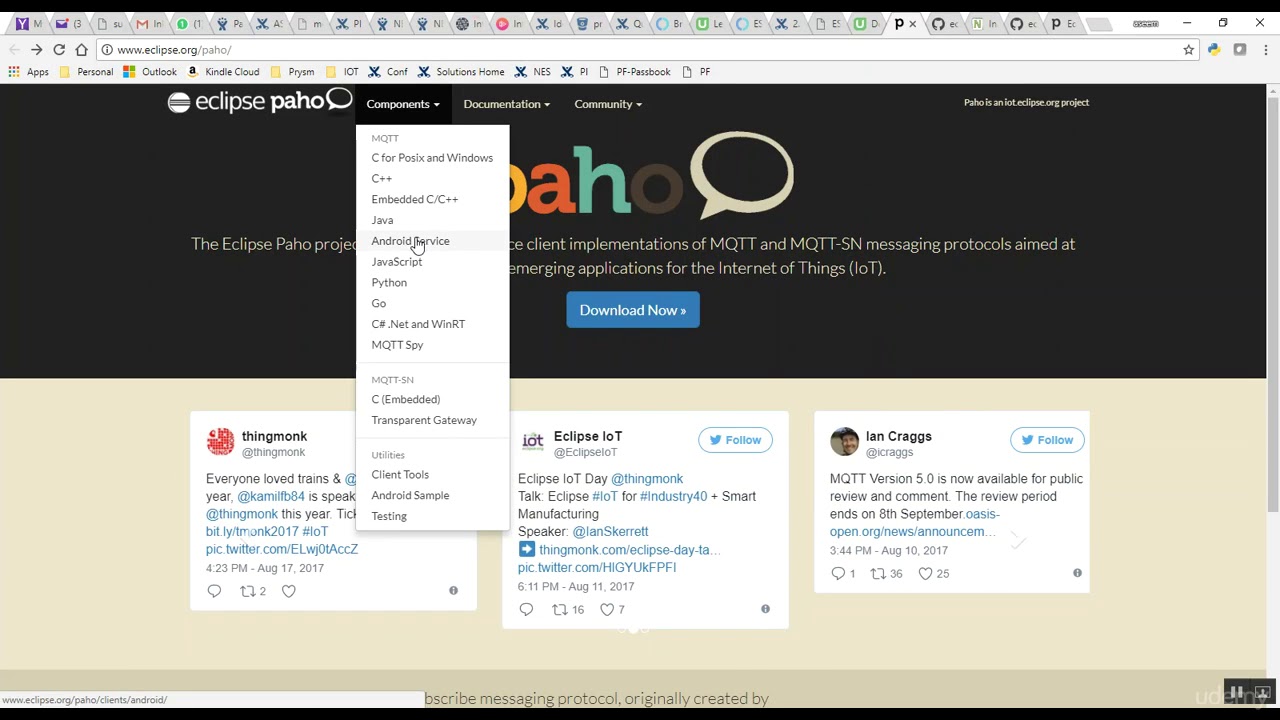Follow Eclipse IoT on Twitter
Image resolution: width=1280 pixels, height=720 pixels.
tap(735, 440)
